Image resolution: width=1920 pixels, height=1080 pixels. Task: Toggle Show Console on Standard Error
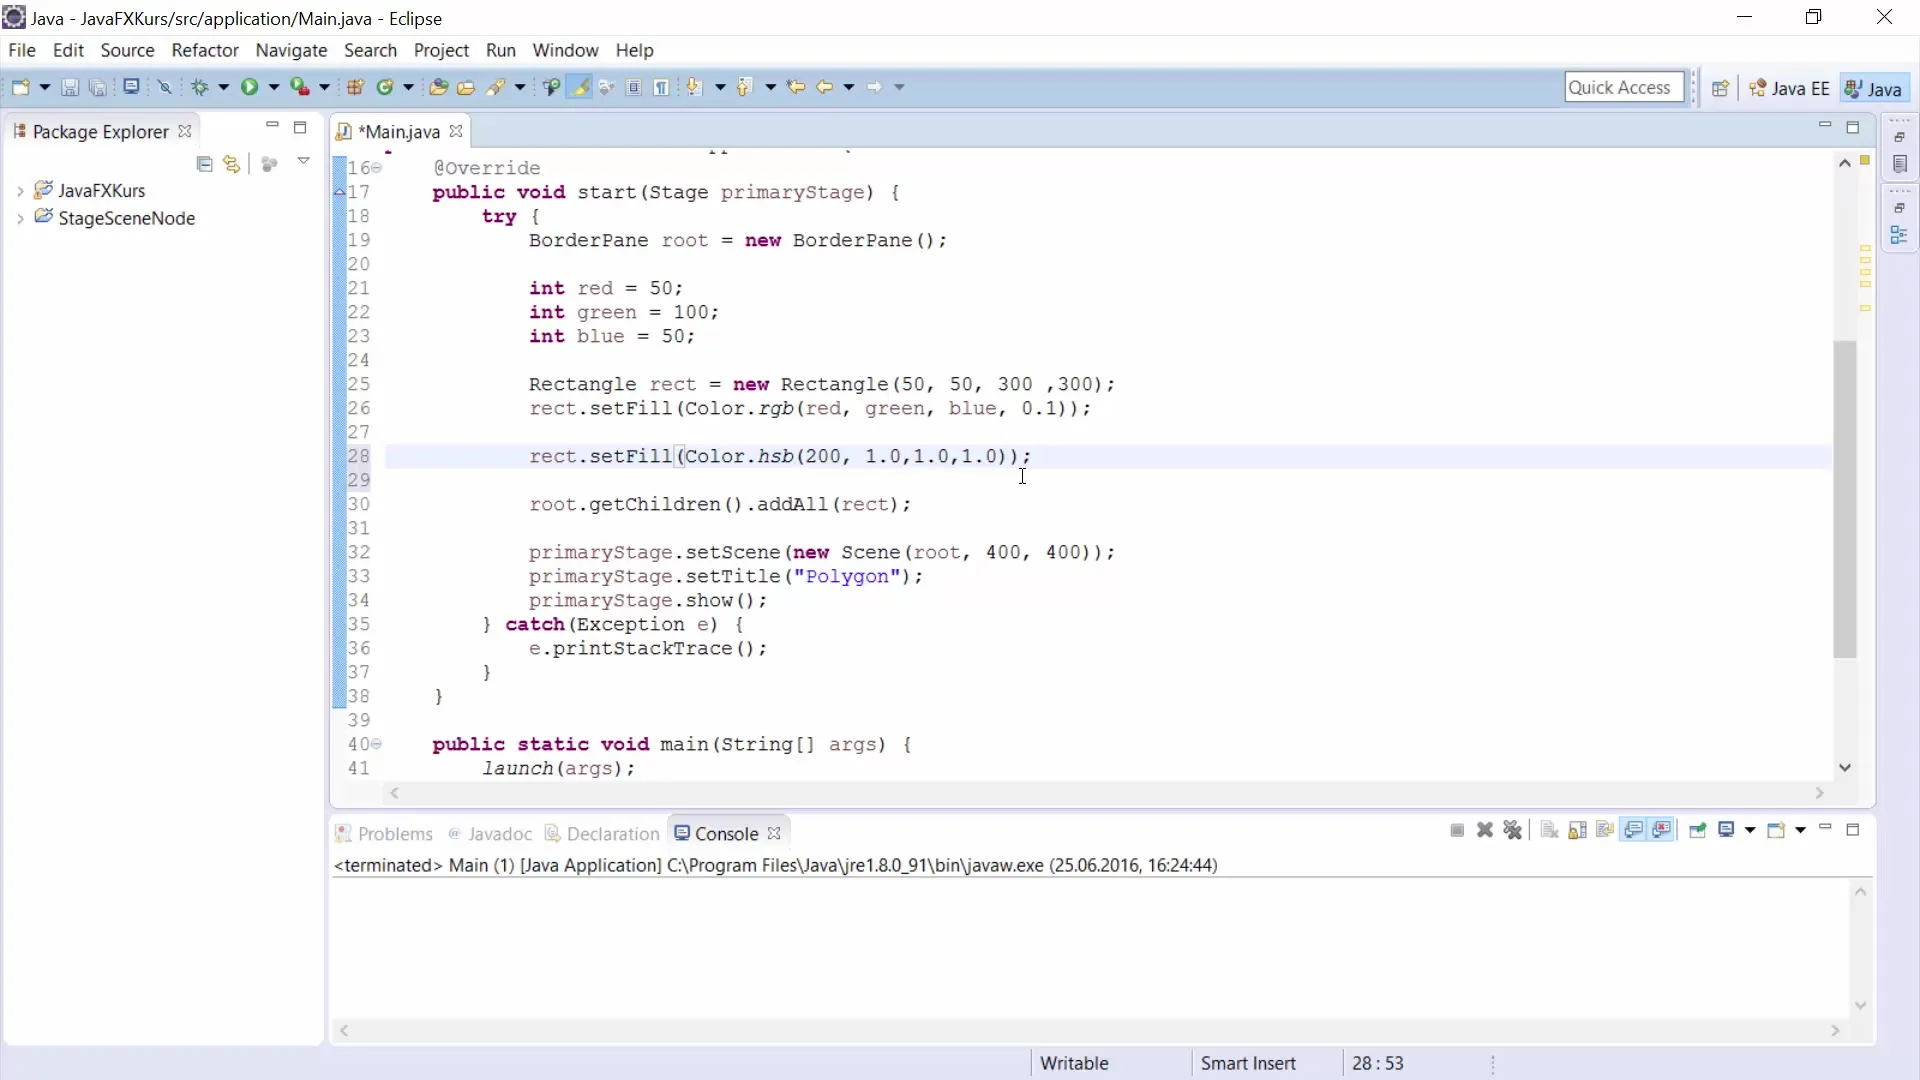tap(1662, 830)
